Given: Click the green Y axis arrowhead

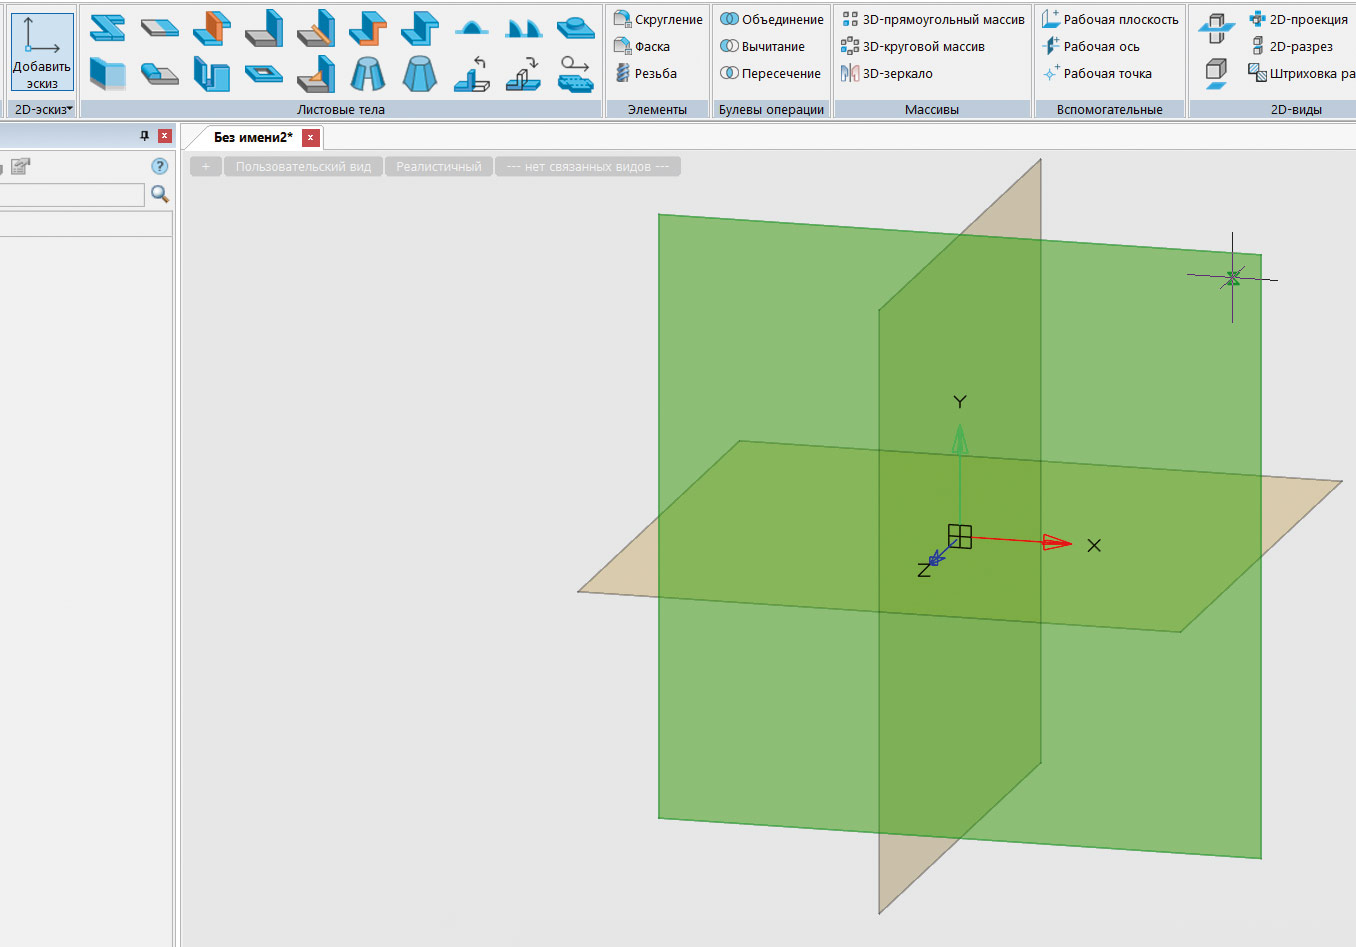Looking at the screenshot, I should pyautogui.click(x=960, y=439).
